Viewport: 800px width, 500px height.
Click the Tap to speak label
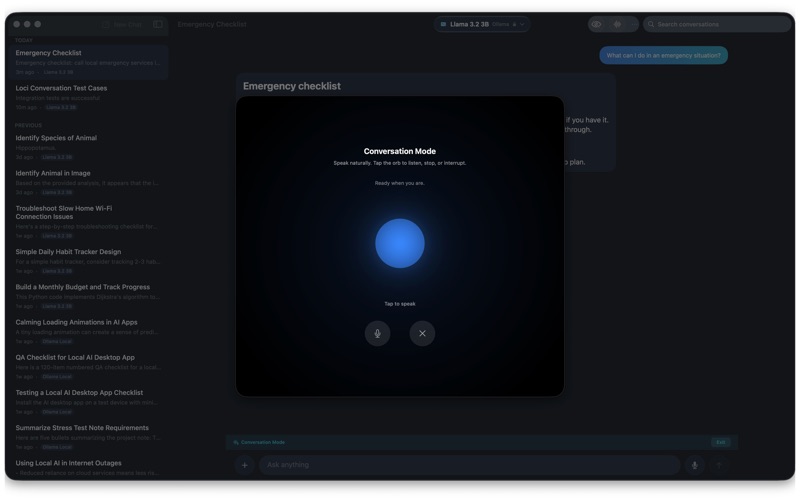pos(399,304)
